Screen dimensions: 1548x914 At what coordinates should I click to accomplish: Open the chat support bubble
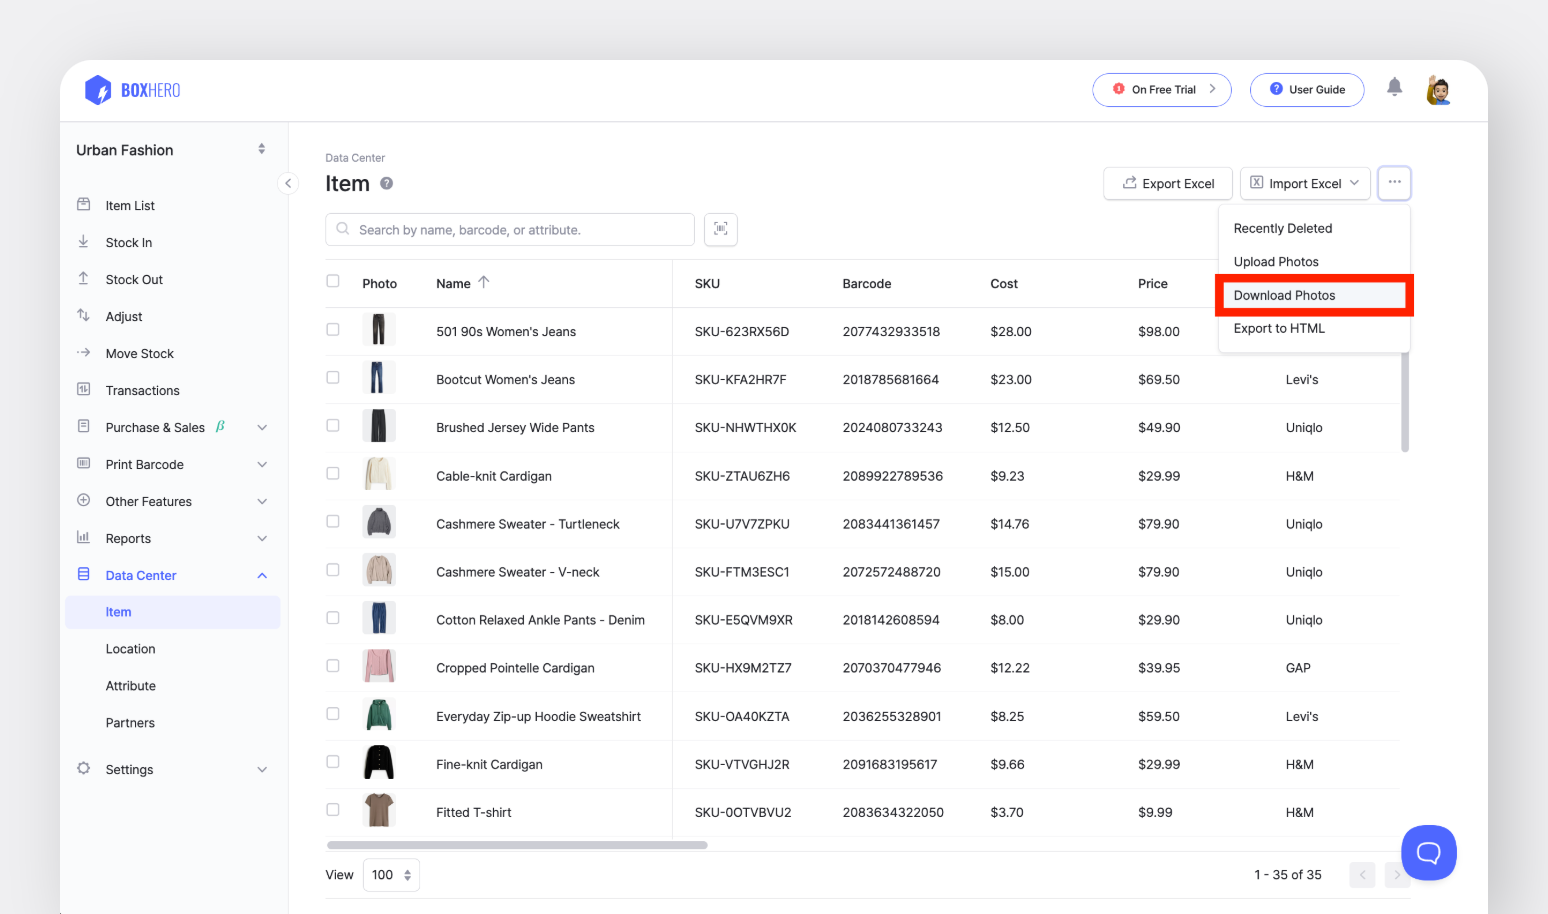(x=1428, y=852)
